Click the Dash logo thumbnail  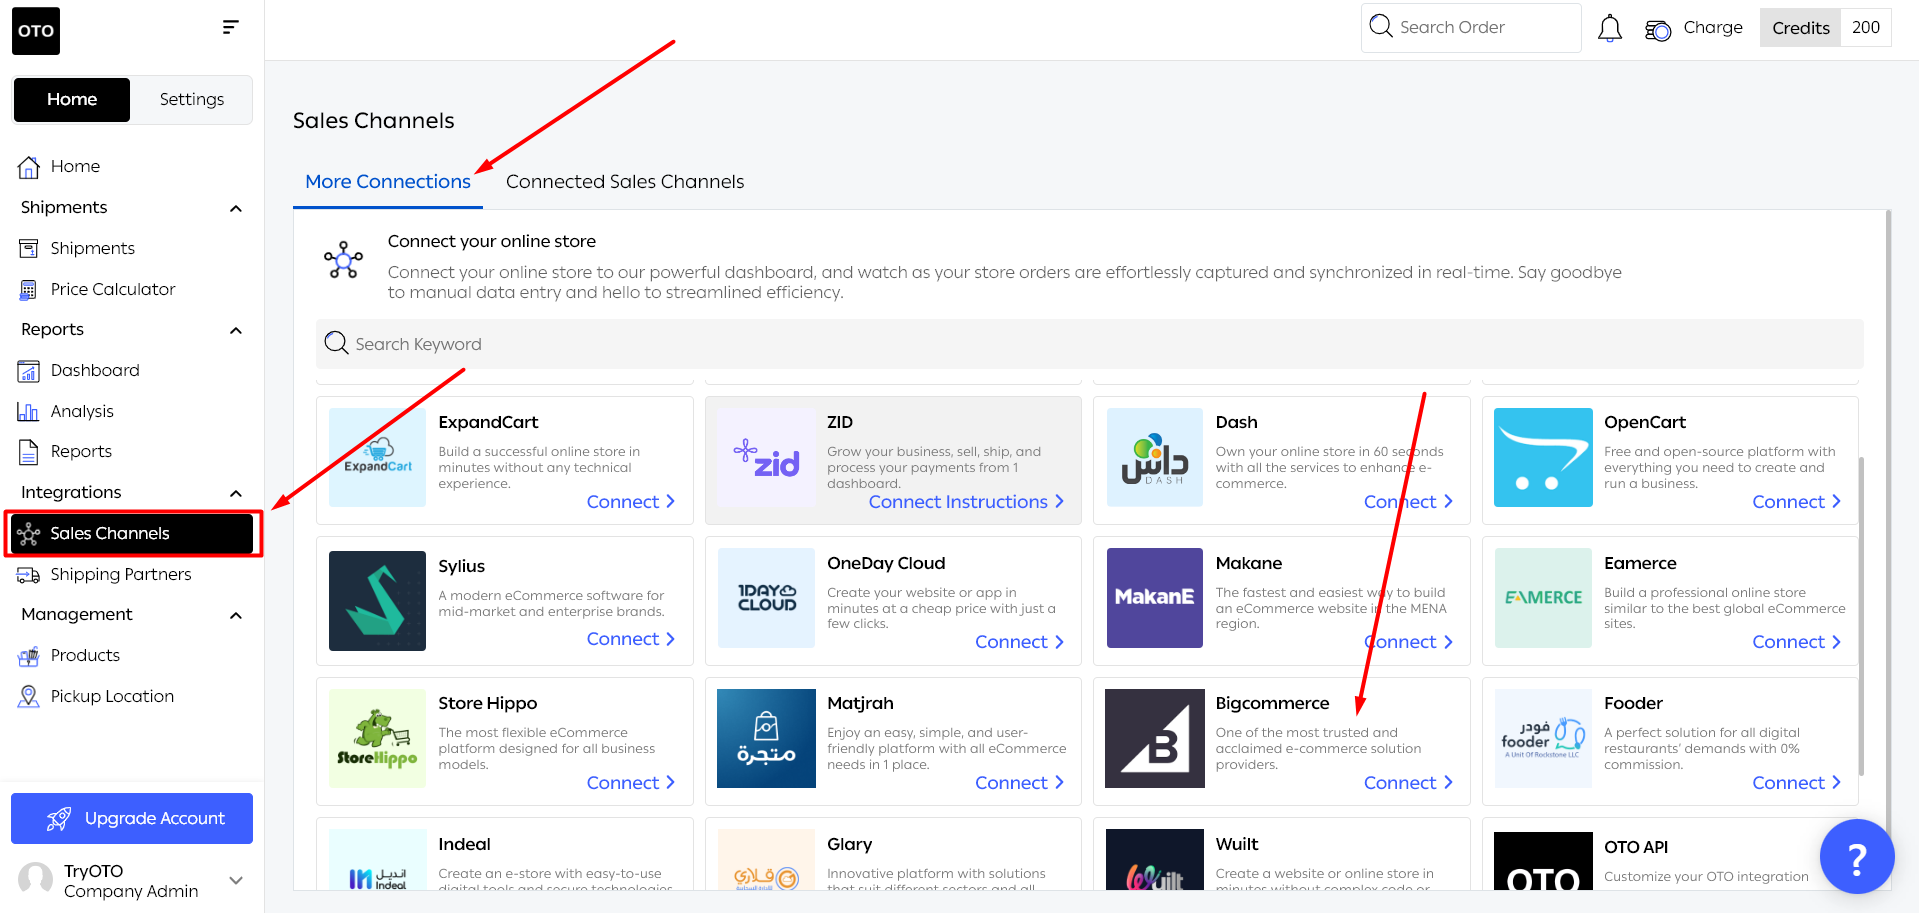(x=1154, y=457)
